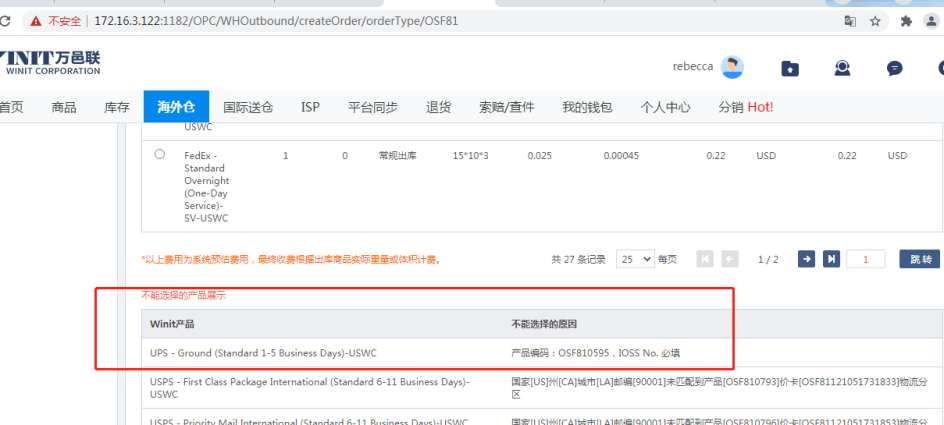
Task: Go to next page arrow
Action: [x=807, y=259]
